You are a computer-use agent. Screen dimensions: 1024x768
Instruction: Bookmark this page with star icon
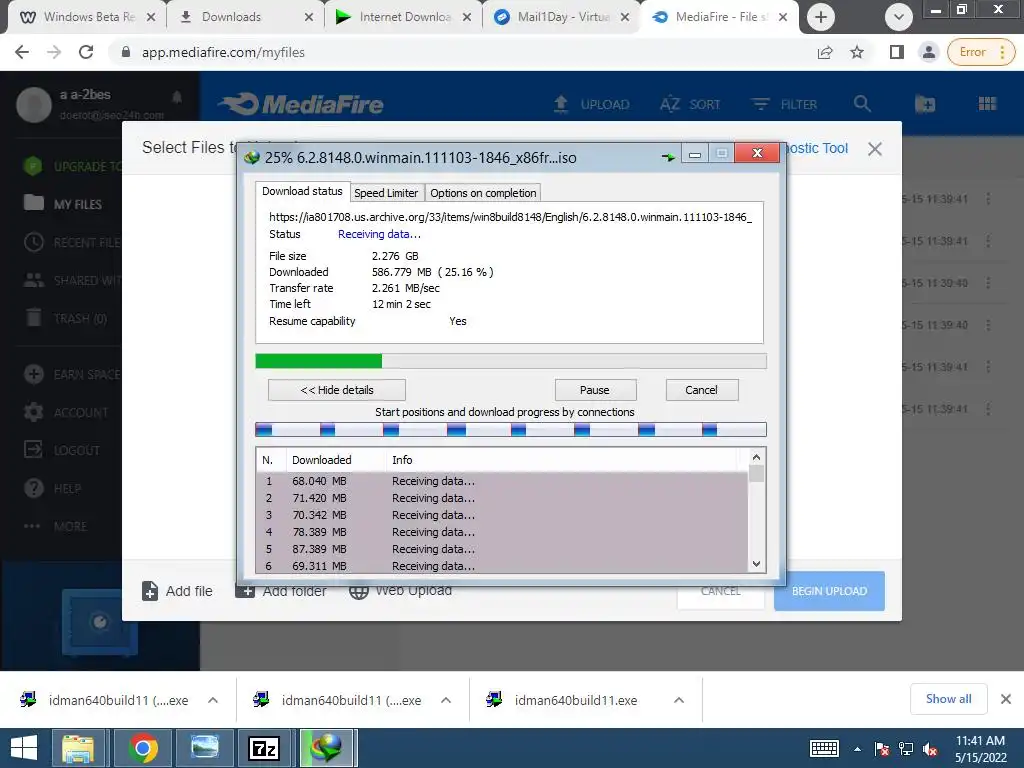pos(857,52)
